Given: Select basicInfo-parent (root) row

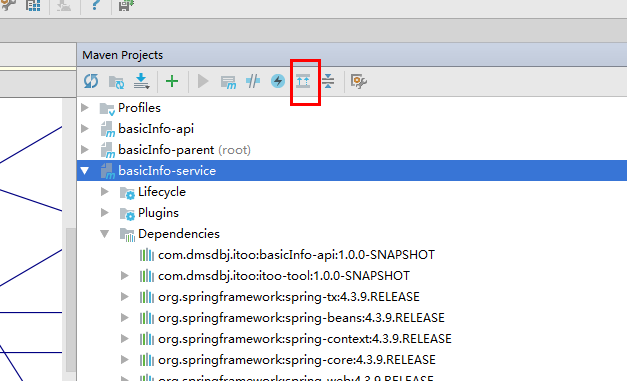Looking at the screenshot, I should (352, 150).
